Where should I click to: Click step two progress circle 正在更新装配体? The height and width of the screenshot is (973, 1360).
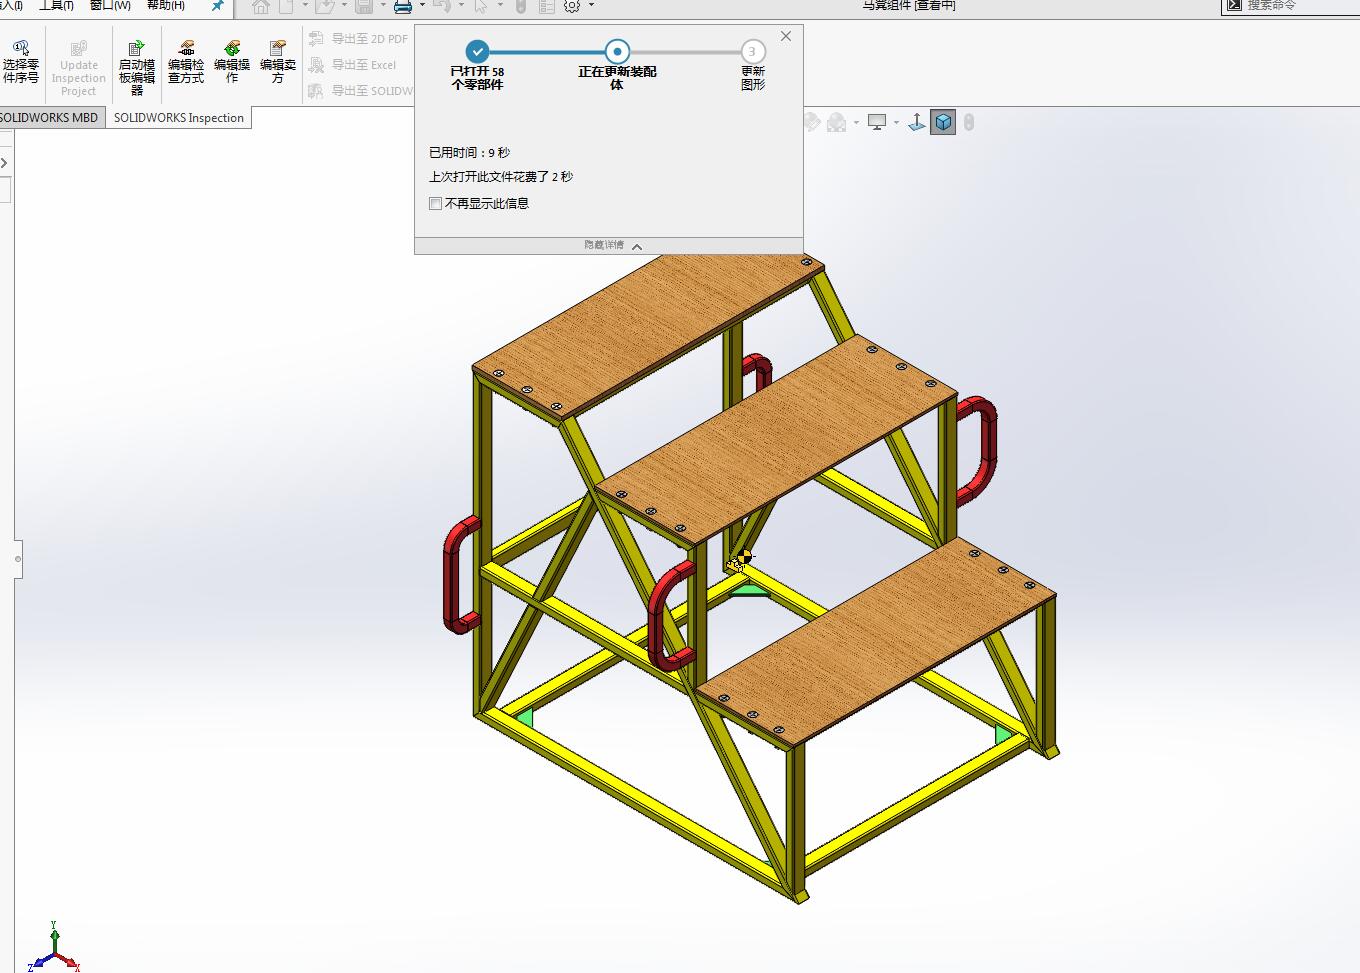pyautogui.click(x=617, y=51)
